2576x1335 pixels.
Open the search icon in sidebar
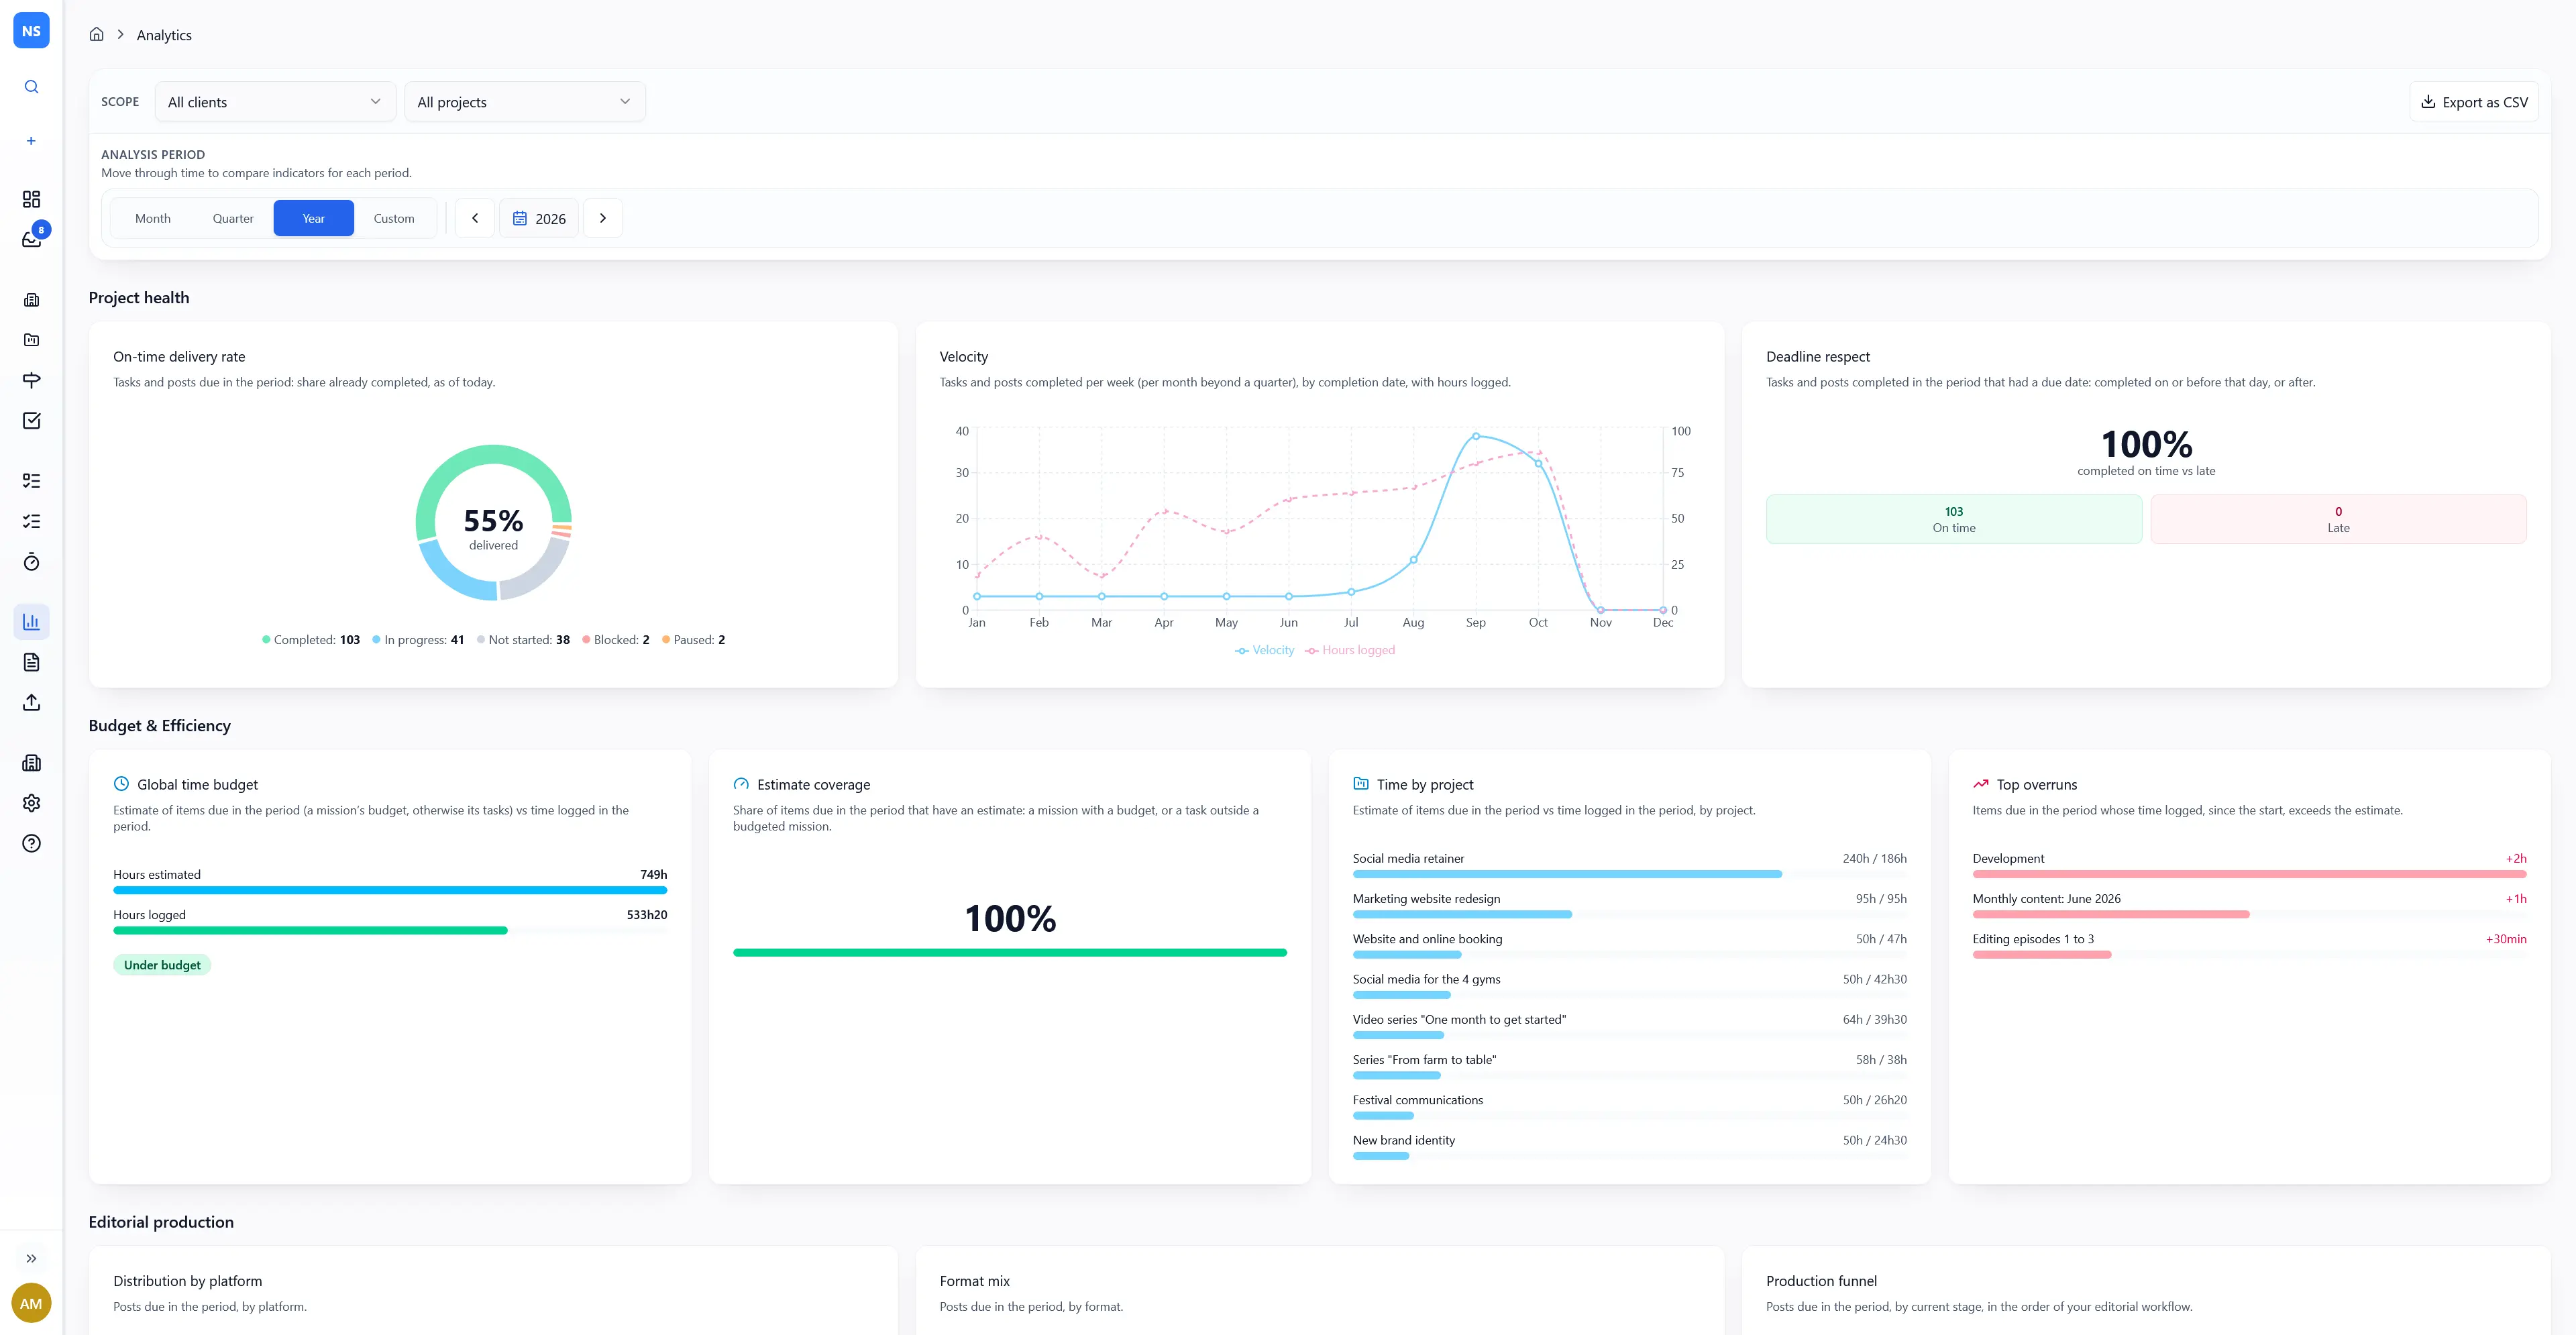[31, 87]
